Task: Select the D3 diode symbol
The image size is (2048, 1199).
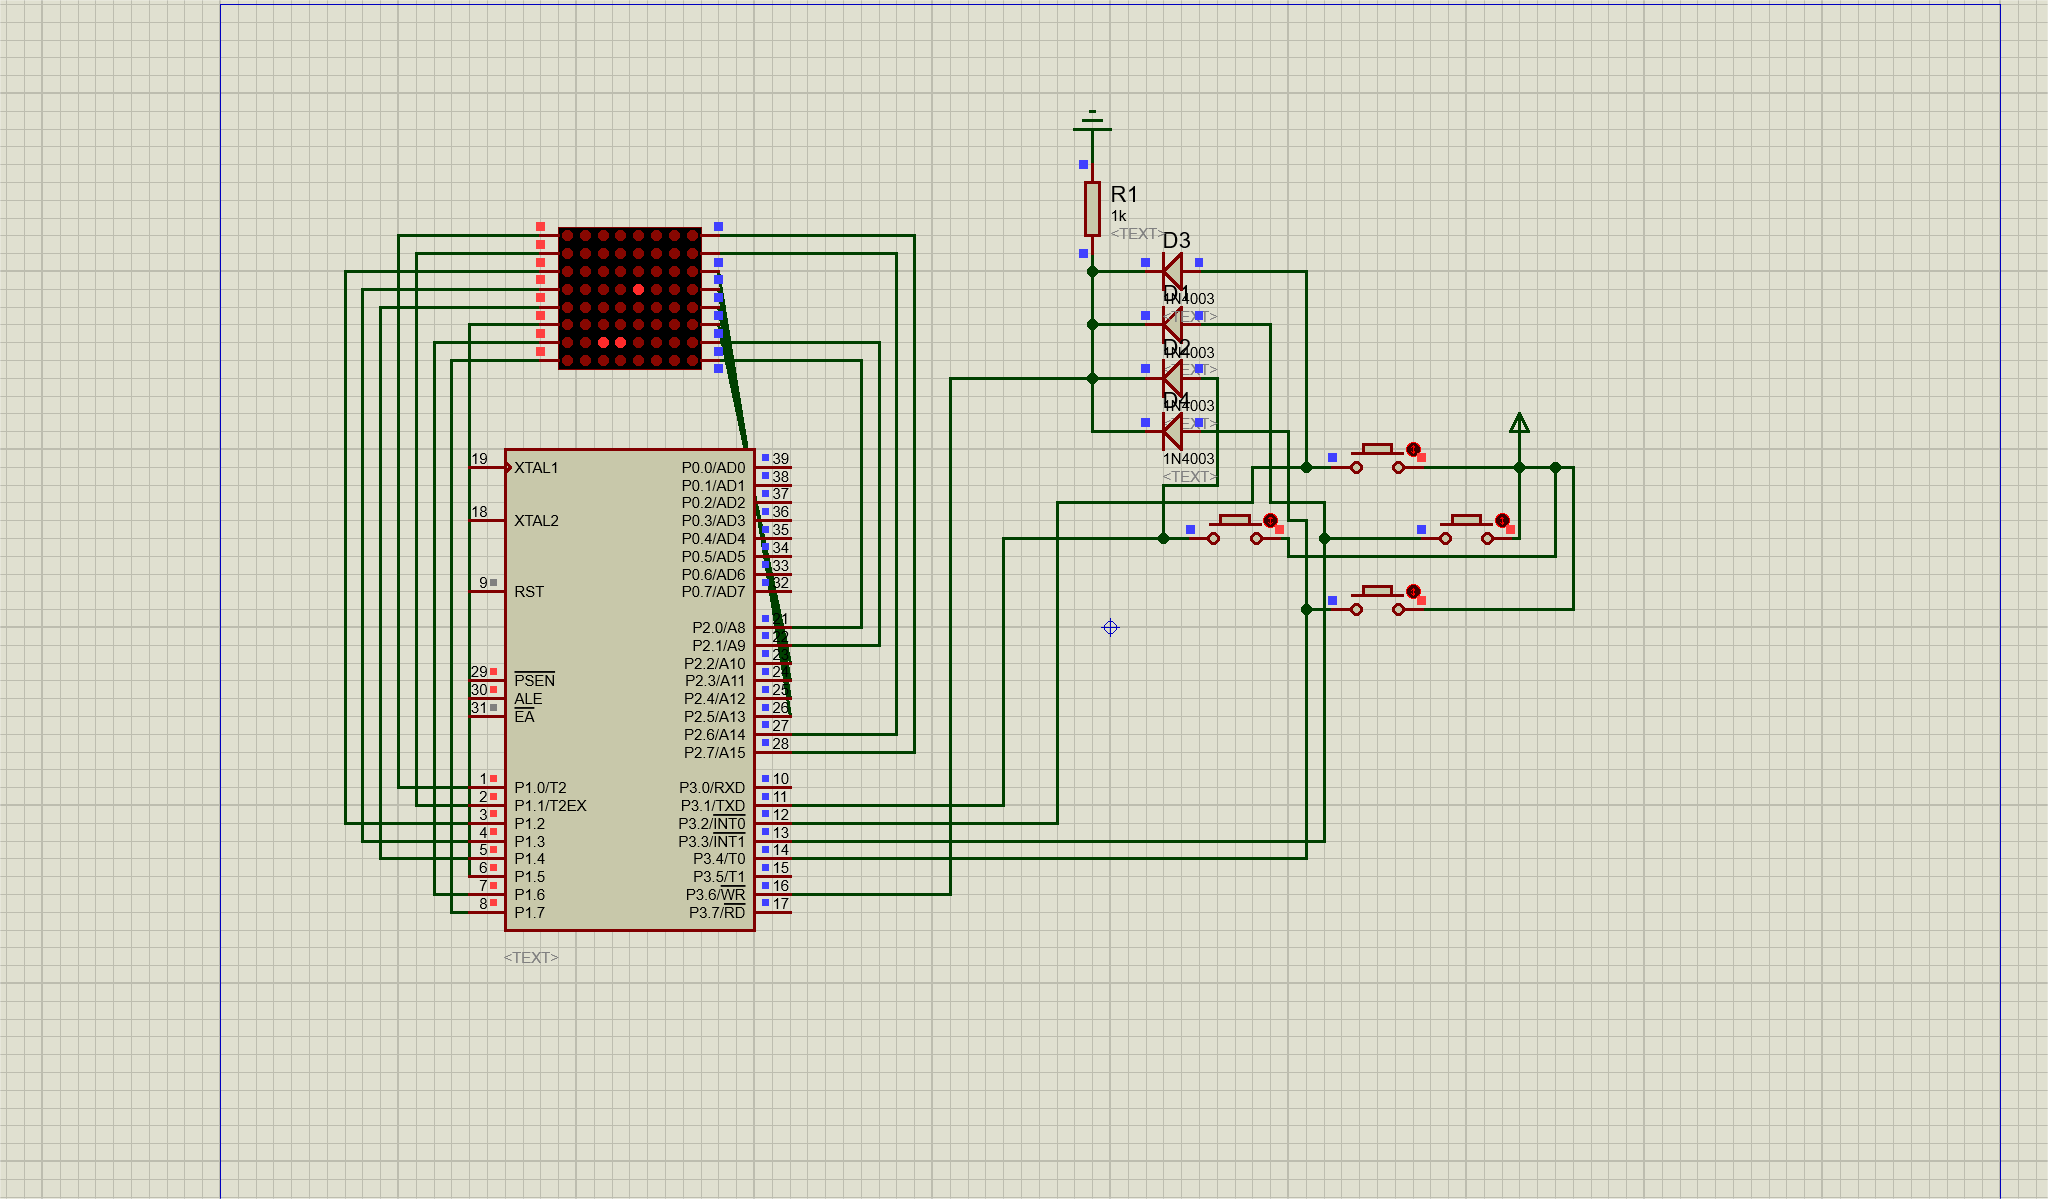Action: 1172,271
